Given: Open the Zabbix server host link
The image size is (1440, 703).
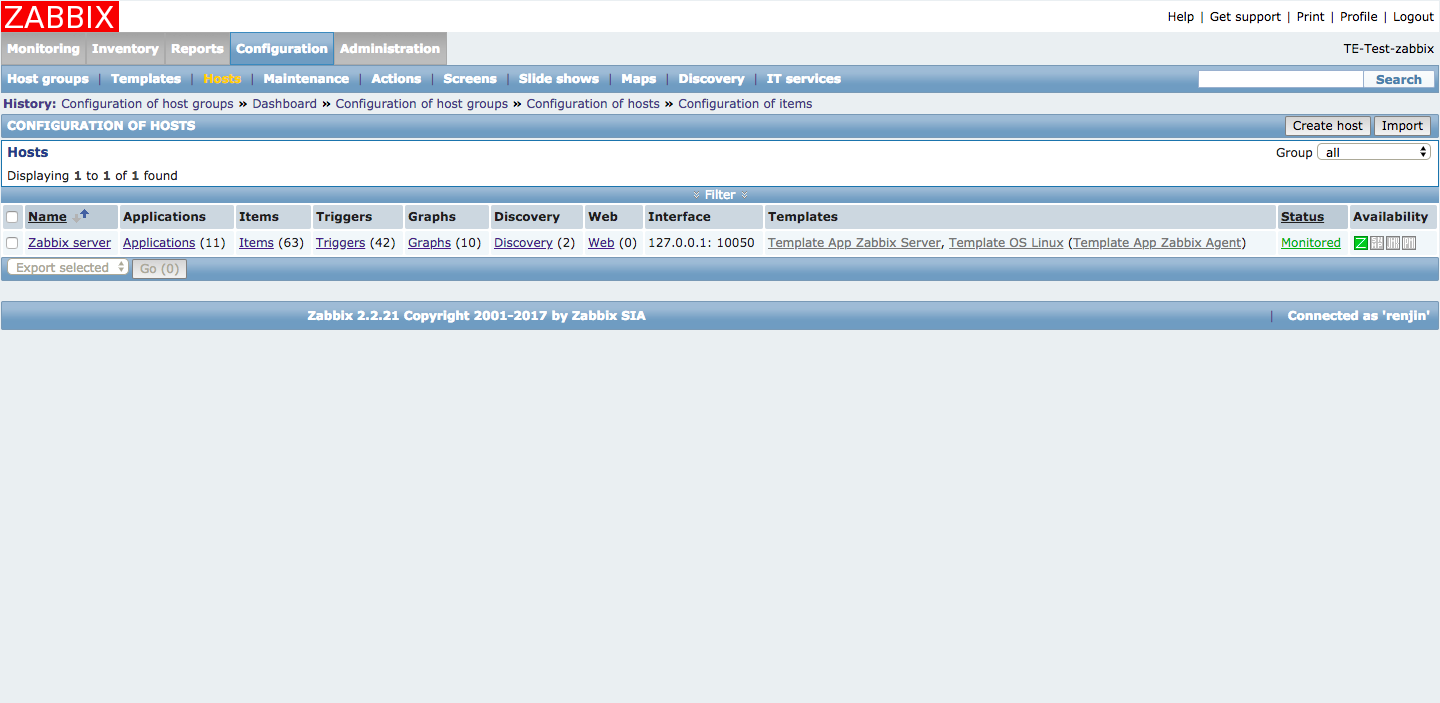Looking at the screenshot, I should coord(69,243).
